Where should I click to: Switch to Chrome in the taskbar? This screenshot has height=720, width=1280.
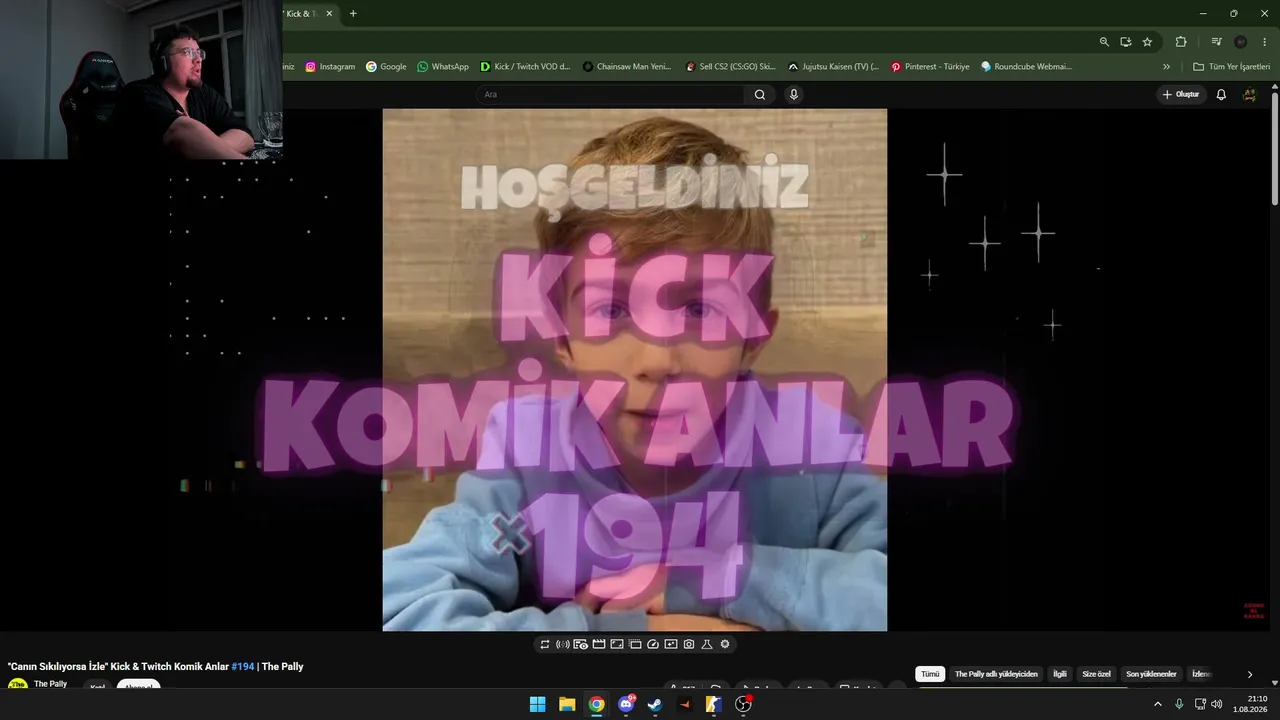[x=596, y=704]
